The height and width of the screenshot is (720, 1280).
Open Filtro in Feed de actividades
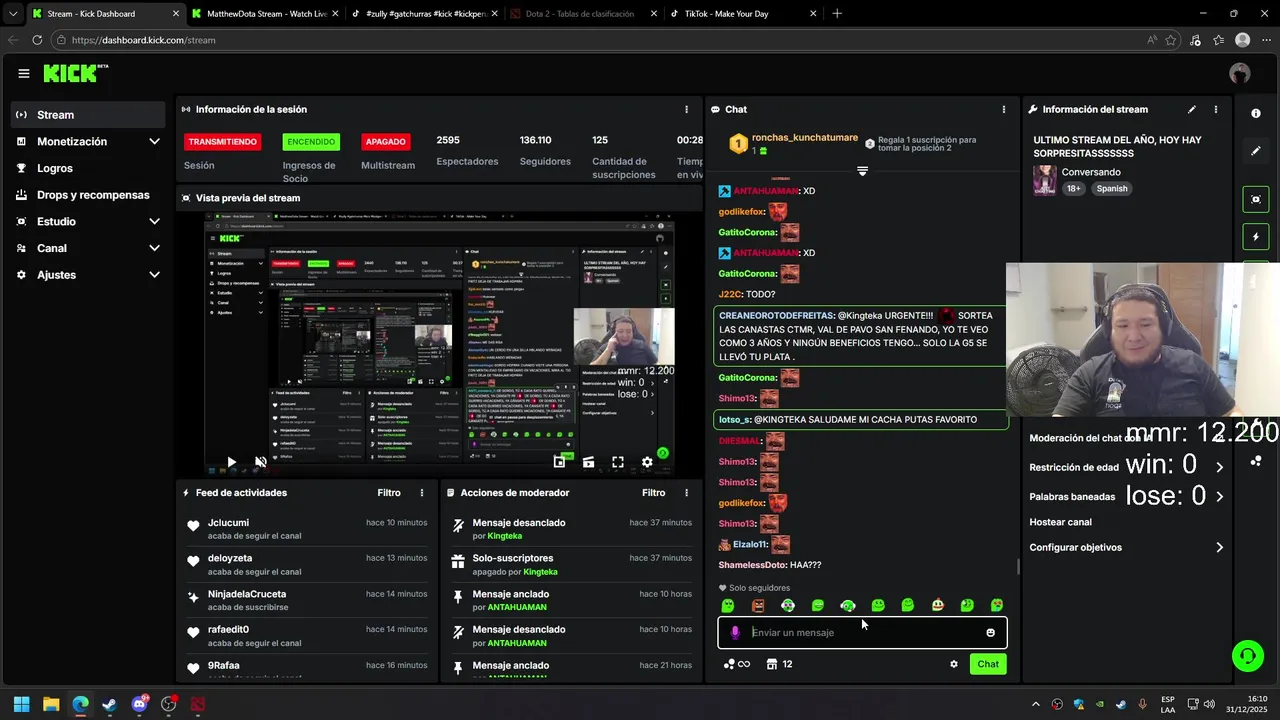389,493
